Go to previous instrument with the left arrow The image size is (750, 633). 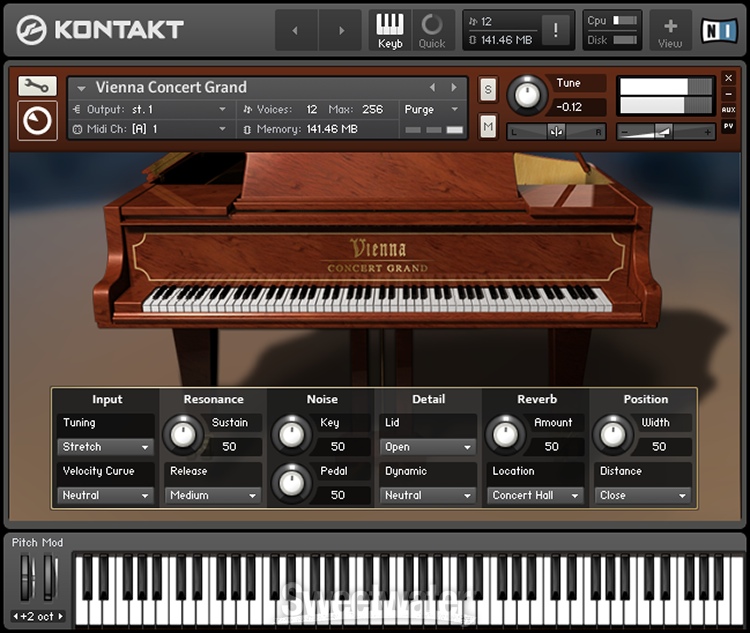[x=296, y=30]
